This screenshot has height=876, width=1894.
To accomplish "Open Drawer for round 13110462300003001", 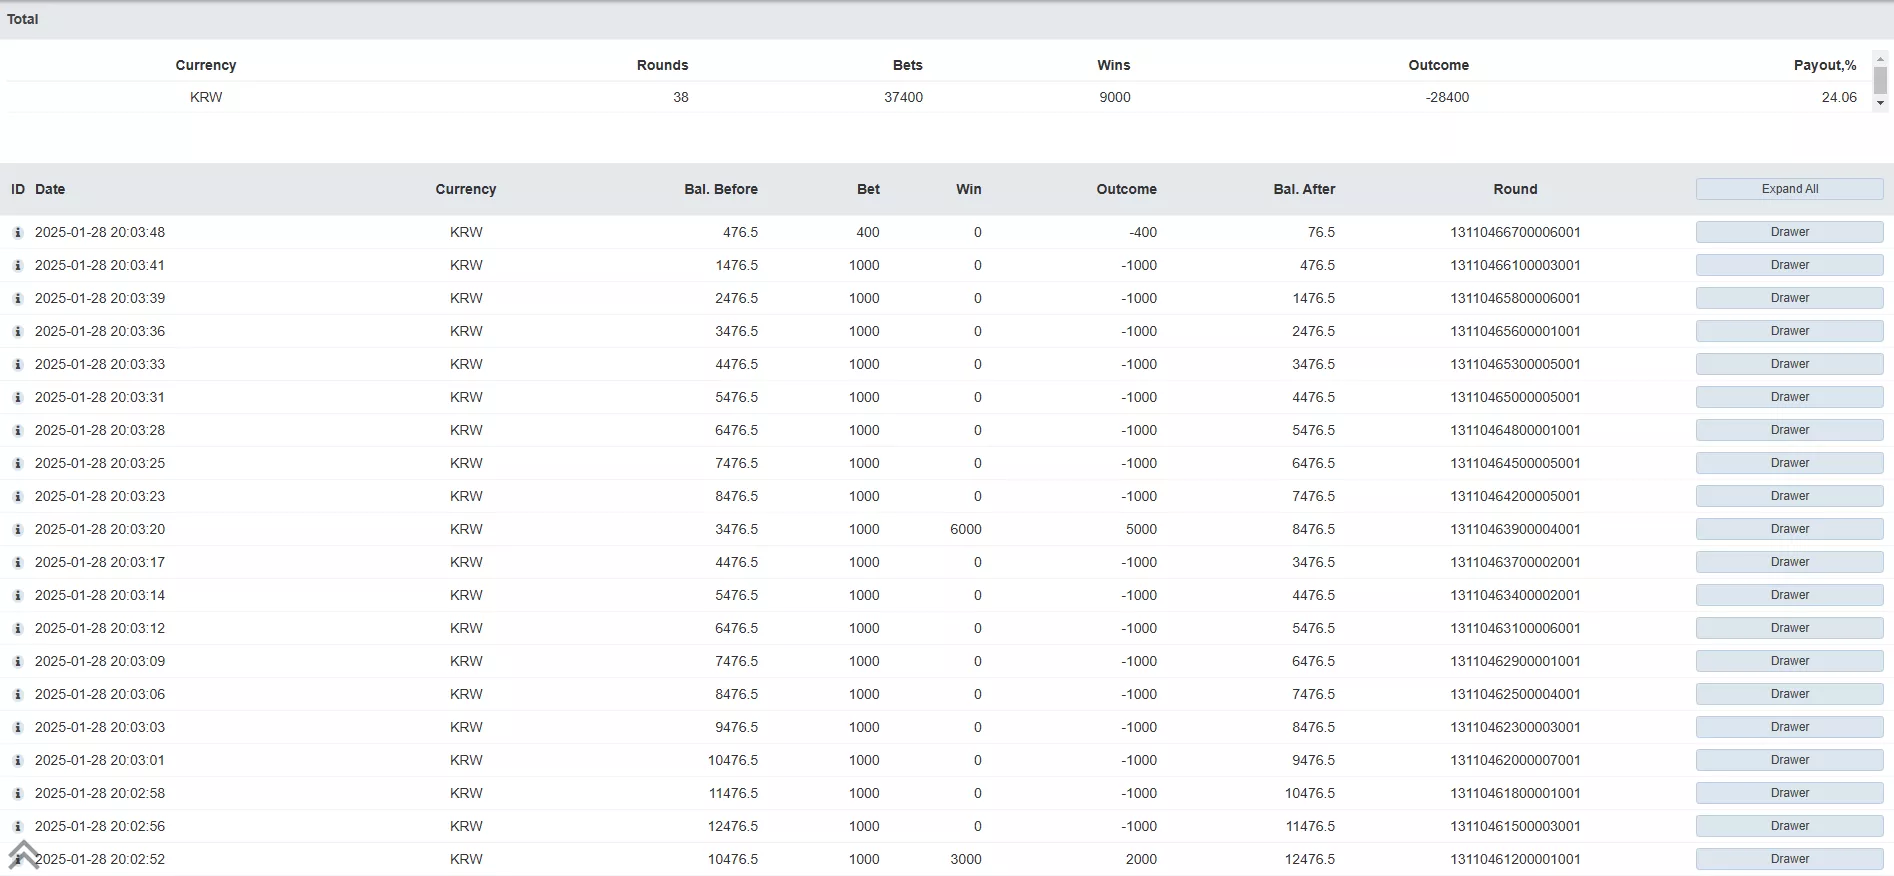I will tap(1789, 727).
